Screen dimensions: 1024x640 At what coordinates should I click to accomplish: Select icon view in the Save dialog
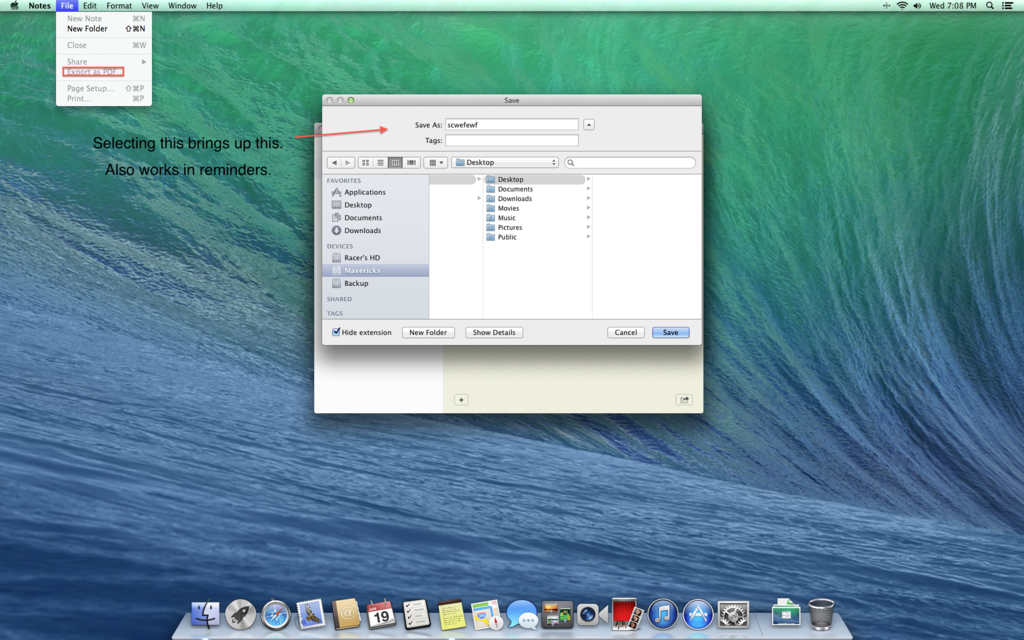click(x=366, y=162)
